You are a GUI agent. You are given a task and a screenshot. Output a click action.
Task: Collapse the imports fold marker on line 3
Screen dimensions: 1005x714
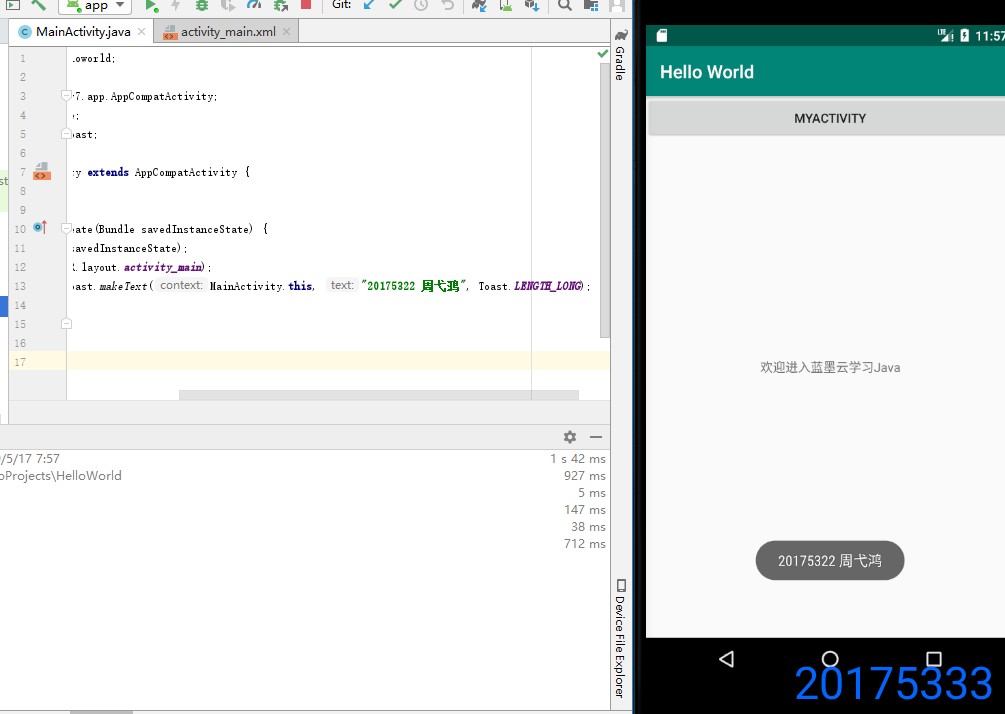click(x=66, y=95)
